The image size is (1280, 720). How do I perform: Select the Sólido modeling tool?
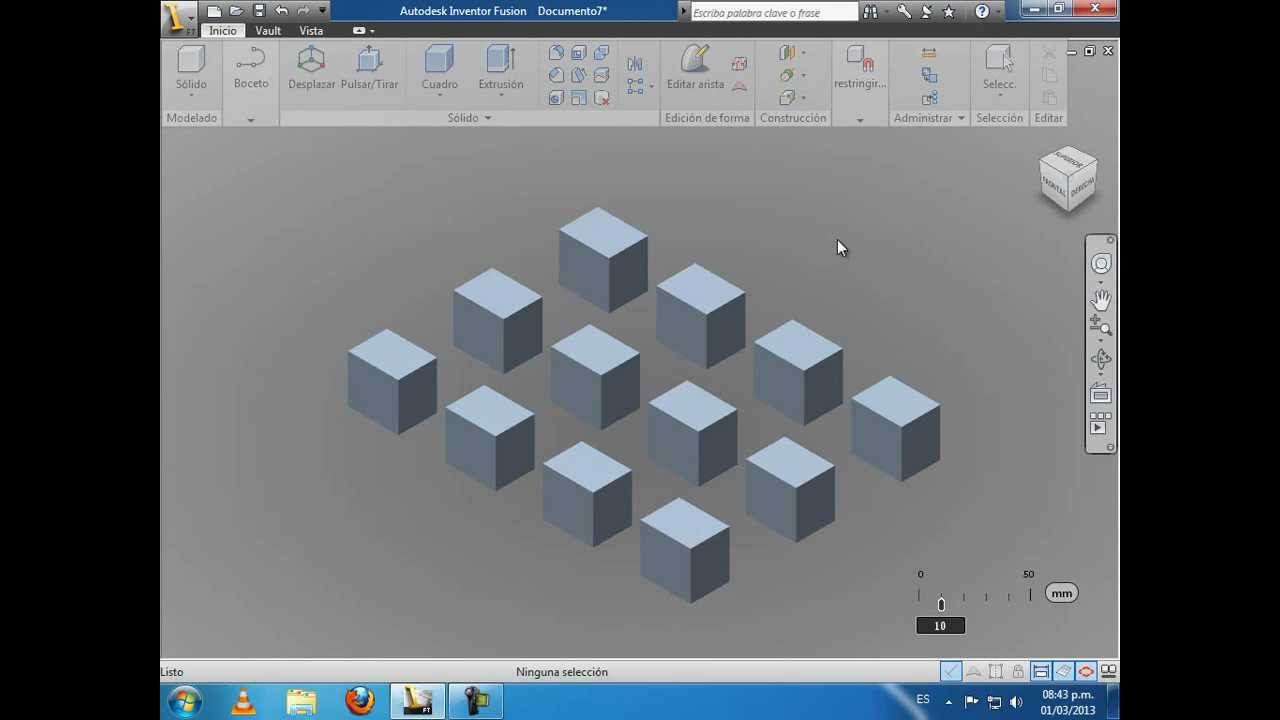point(191,68)
